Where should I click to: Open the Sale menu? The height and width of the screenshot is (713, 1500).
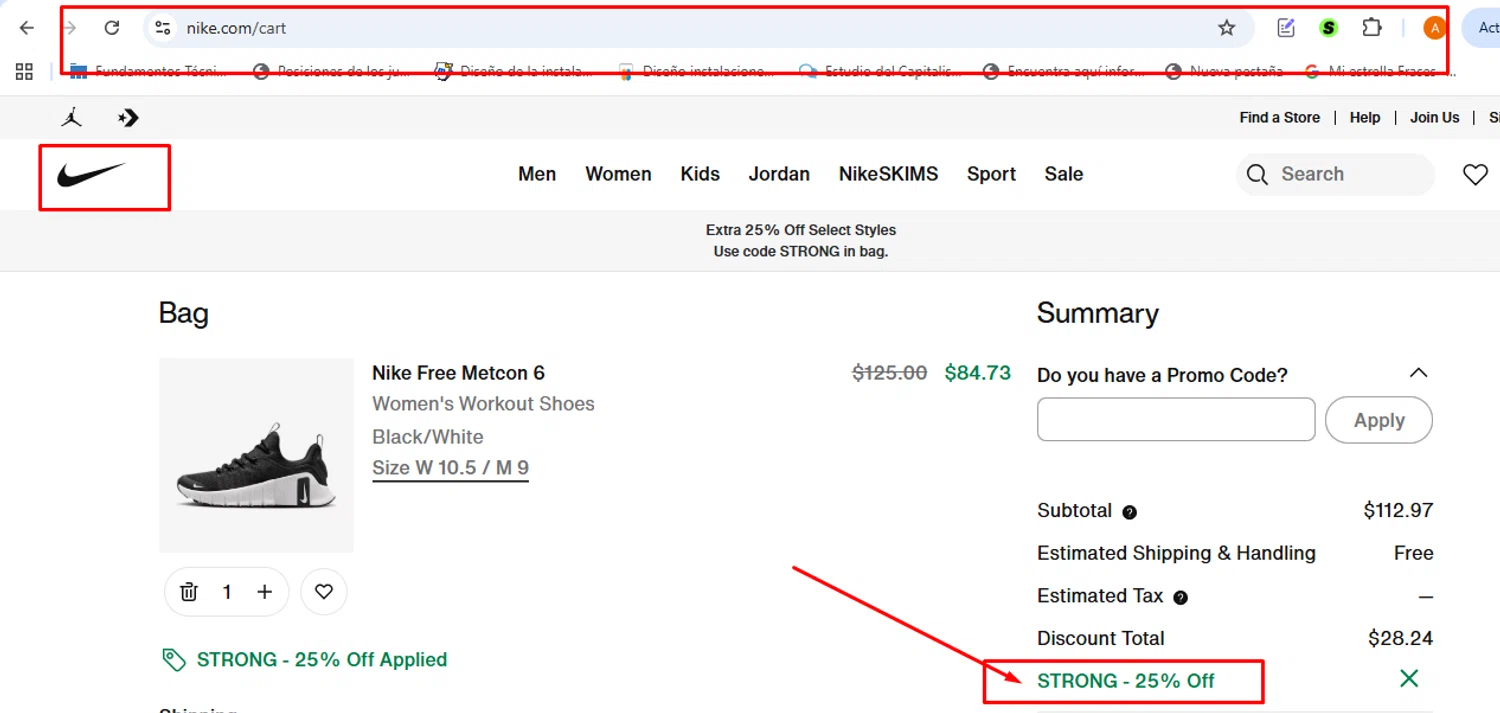point(1063,174)
